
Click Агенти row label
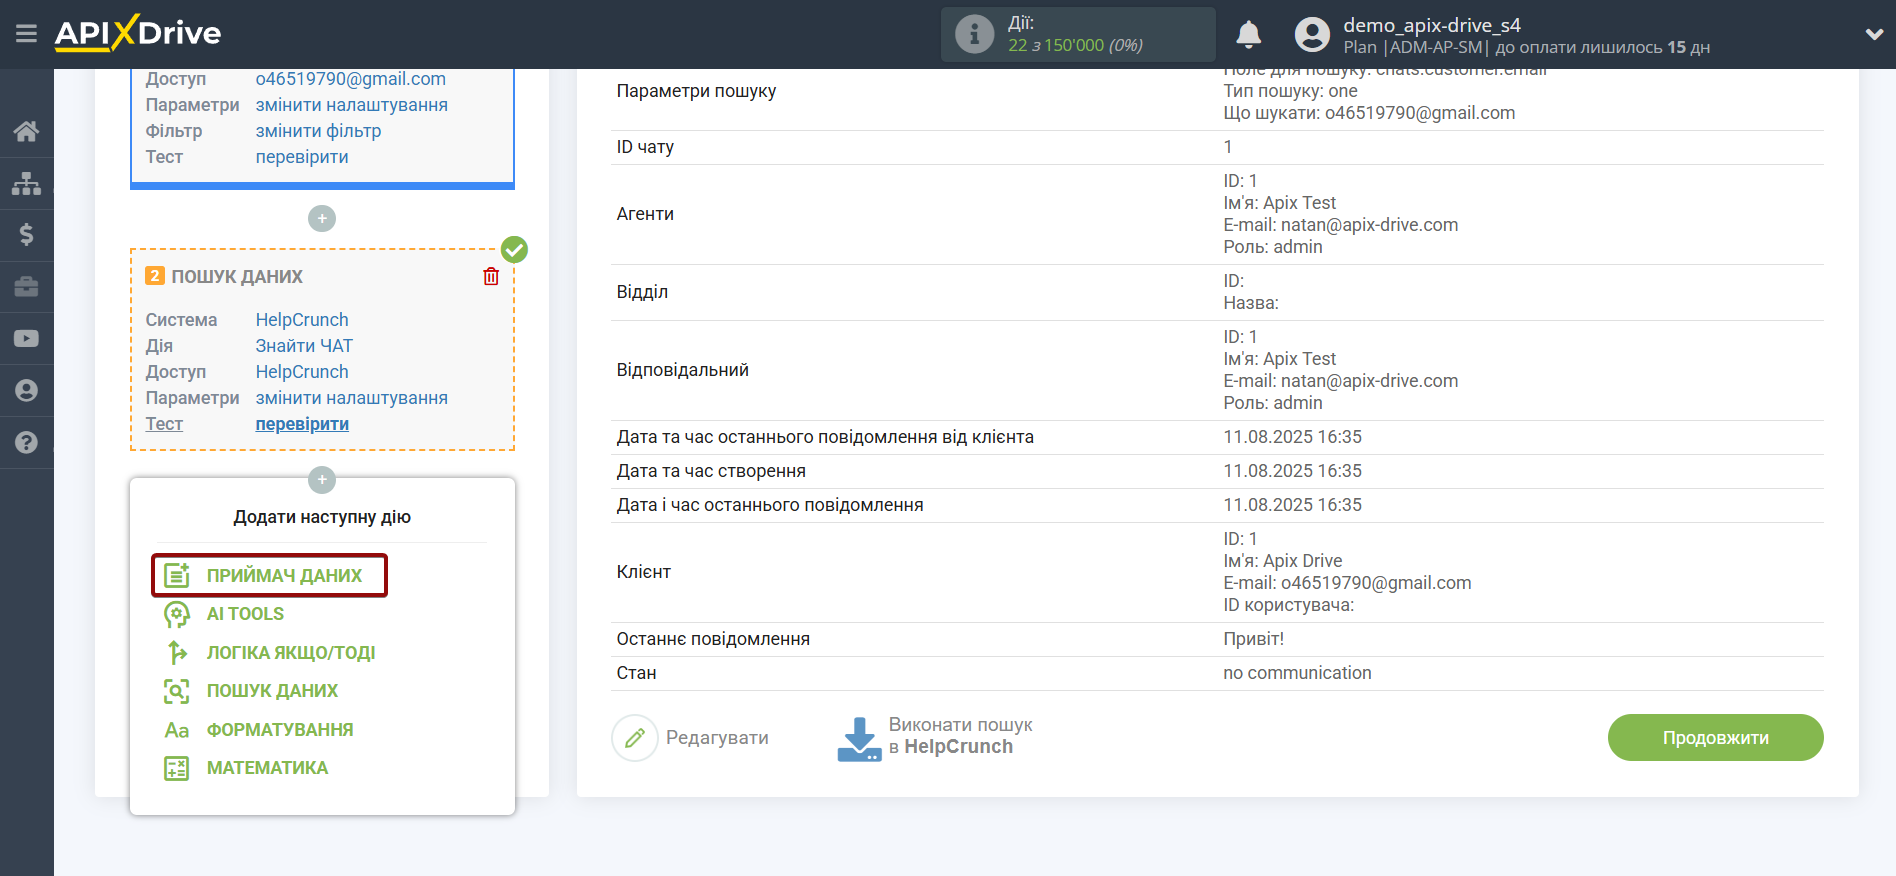click(645, 214)
